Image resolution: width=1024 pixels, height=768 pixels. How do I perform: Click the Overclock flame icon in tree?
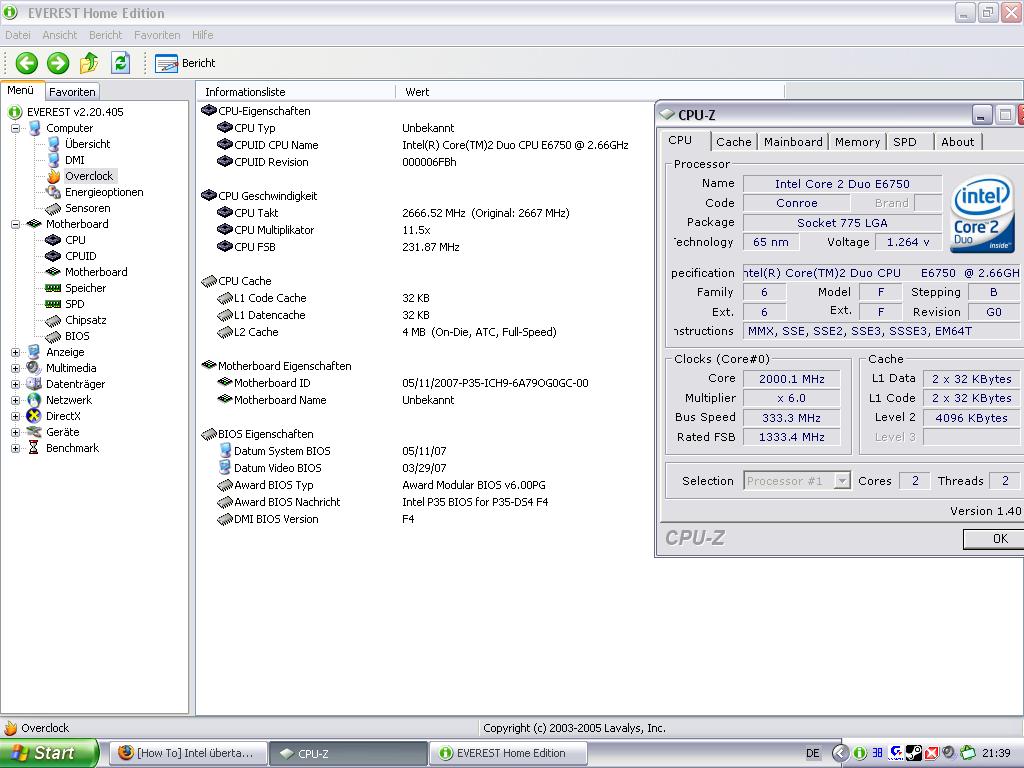[54, 176]
